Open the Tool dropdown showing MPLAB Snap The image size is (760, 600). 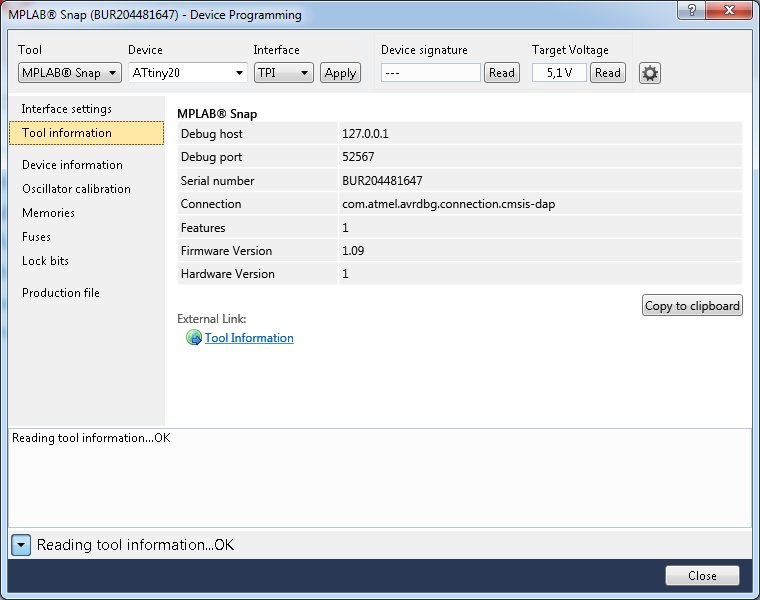click(70, 73)
